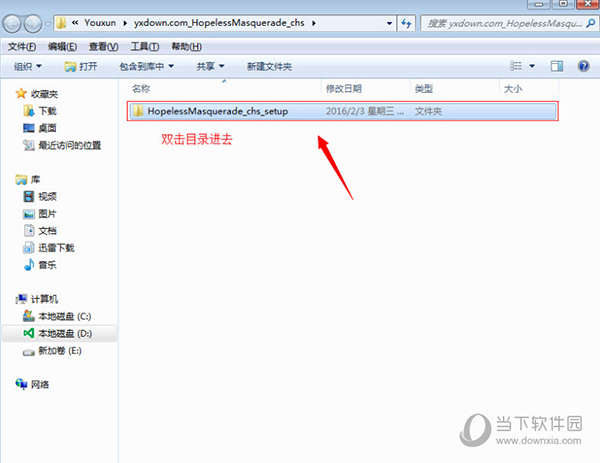This screenshot has height=463, width=600.
Task: Refresh the folder view
Action: pos(406,23)
